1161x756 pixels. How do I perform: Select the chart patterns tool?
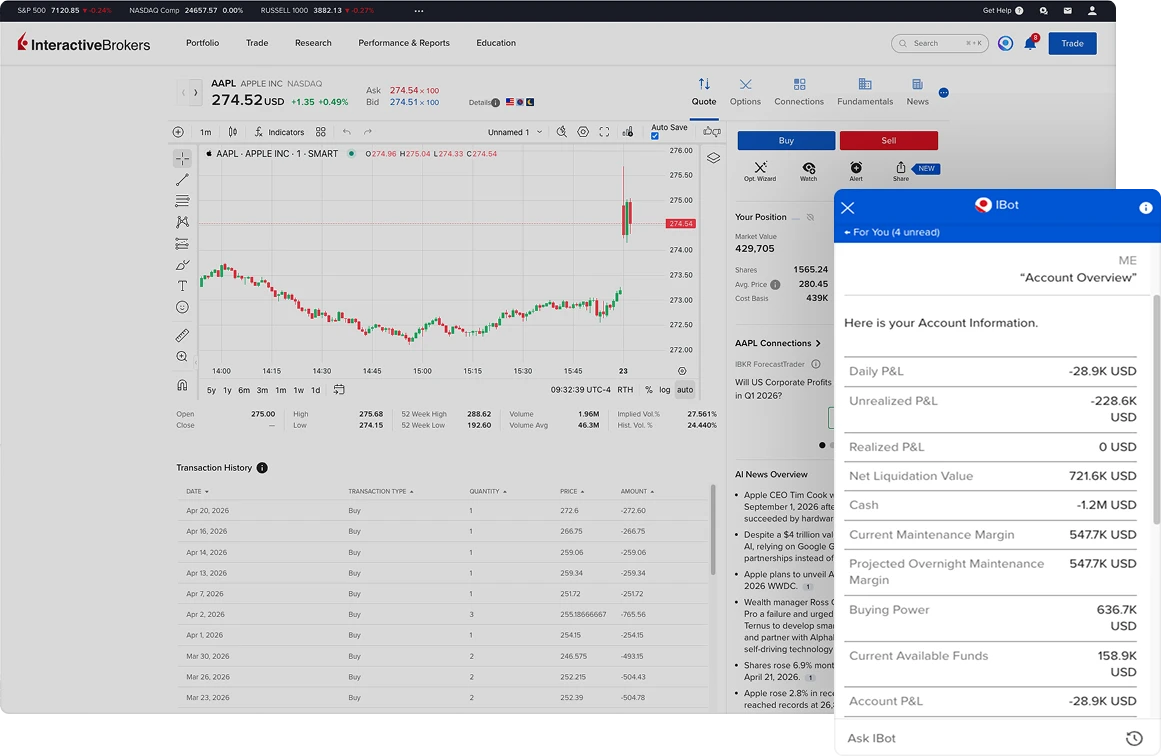click(182, 222)
